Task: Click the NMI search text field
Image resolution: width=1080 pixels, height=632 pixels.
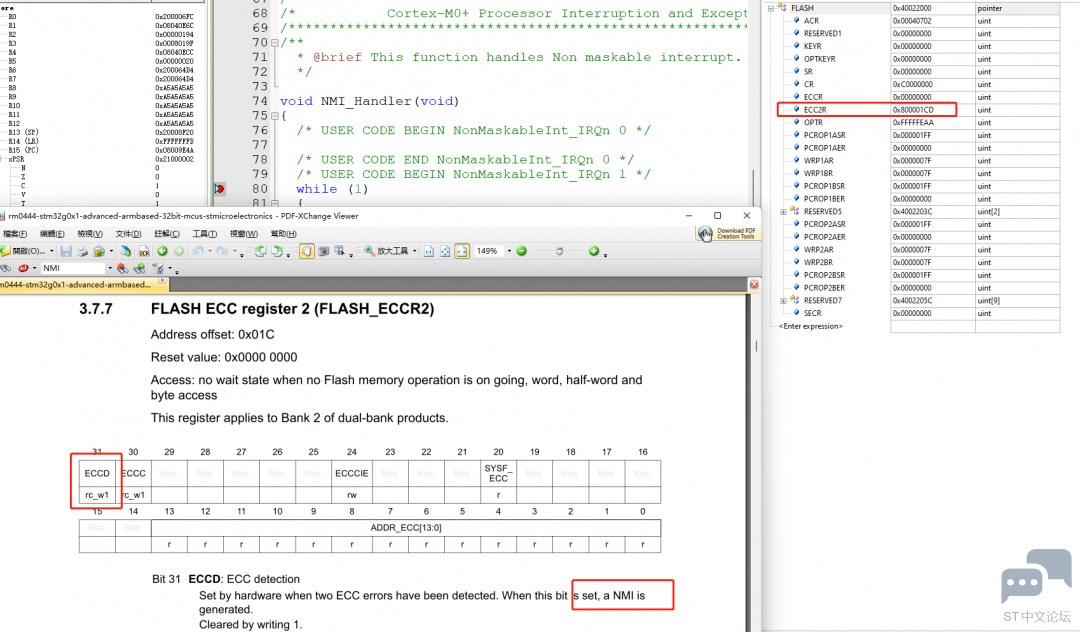Action: [70, 268]
